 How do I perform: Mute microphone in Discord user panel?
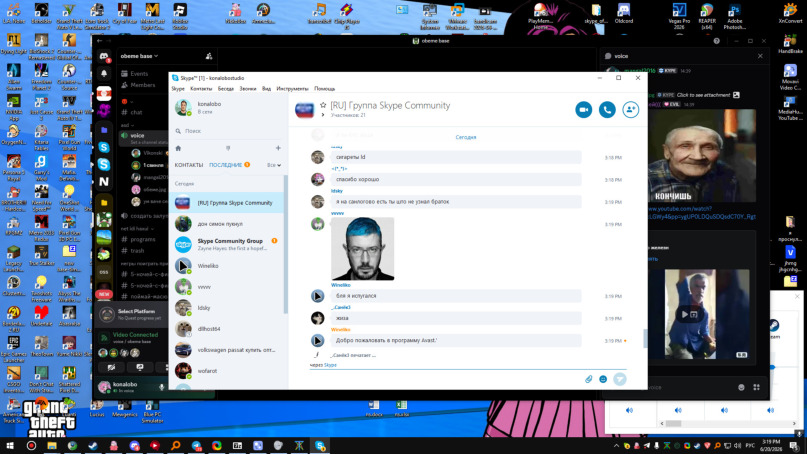pos(162,387)
